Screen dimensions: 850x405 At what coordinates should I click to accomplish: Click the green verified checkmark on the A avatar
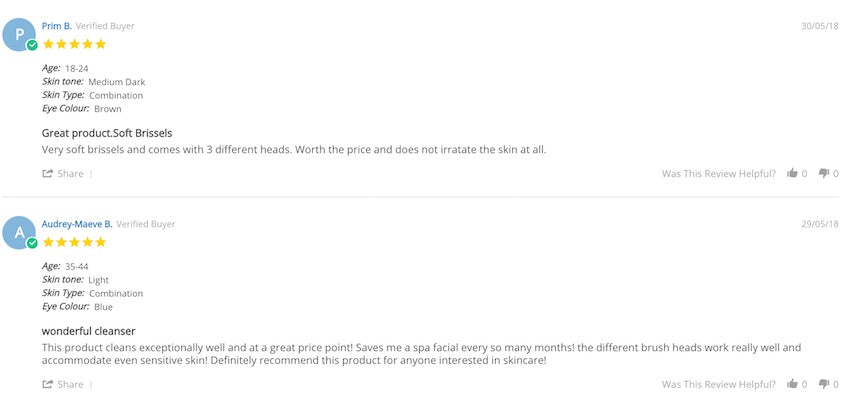coord(33,243)
